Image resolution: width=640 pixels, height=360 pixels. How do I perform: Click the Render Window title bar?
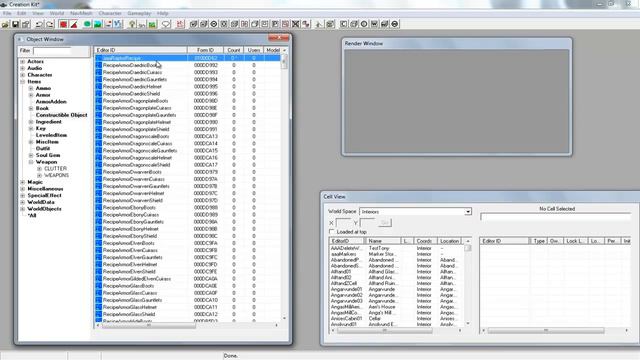point(457,43)
